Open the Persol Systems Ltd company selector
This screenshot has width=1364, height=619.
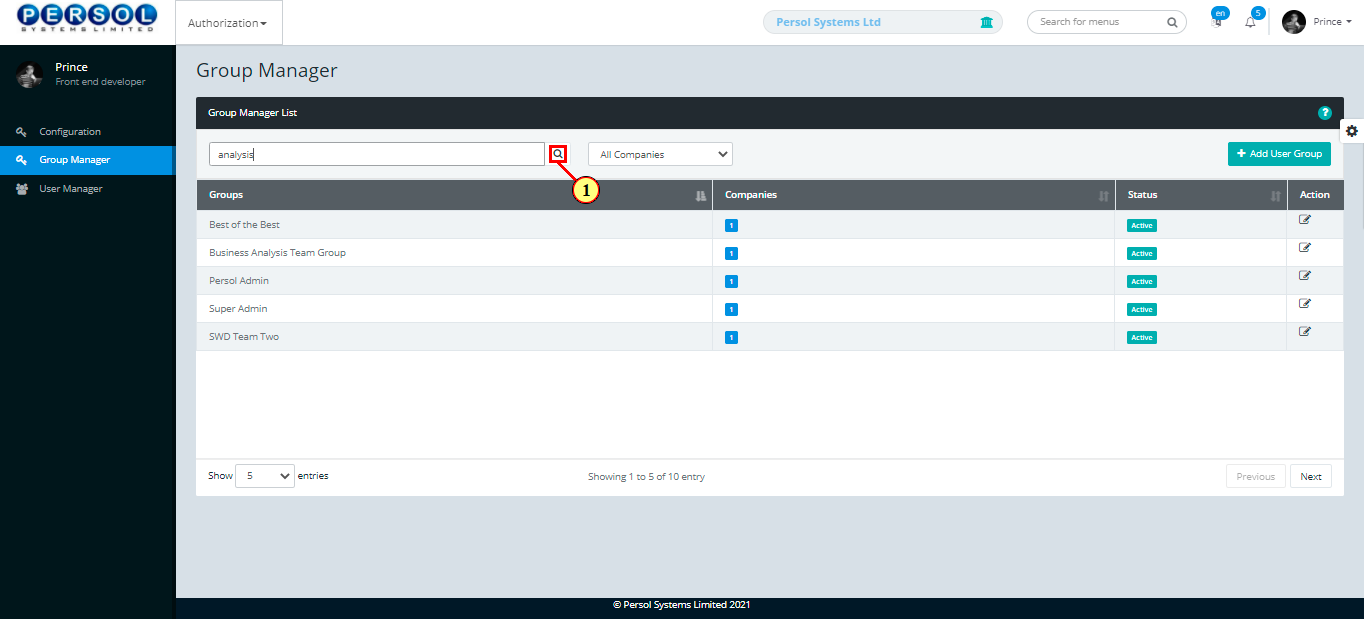click(884, 22)
